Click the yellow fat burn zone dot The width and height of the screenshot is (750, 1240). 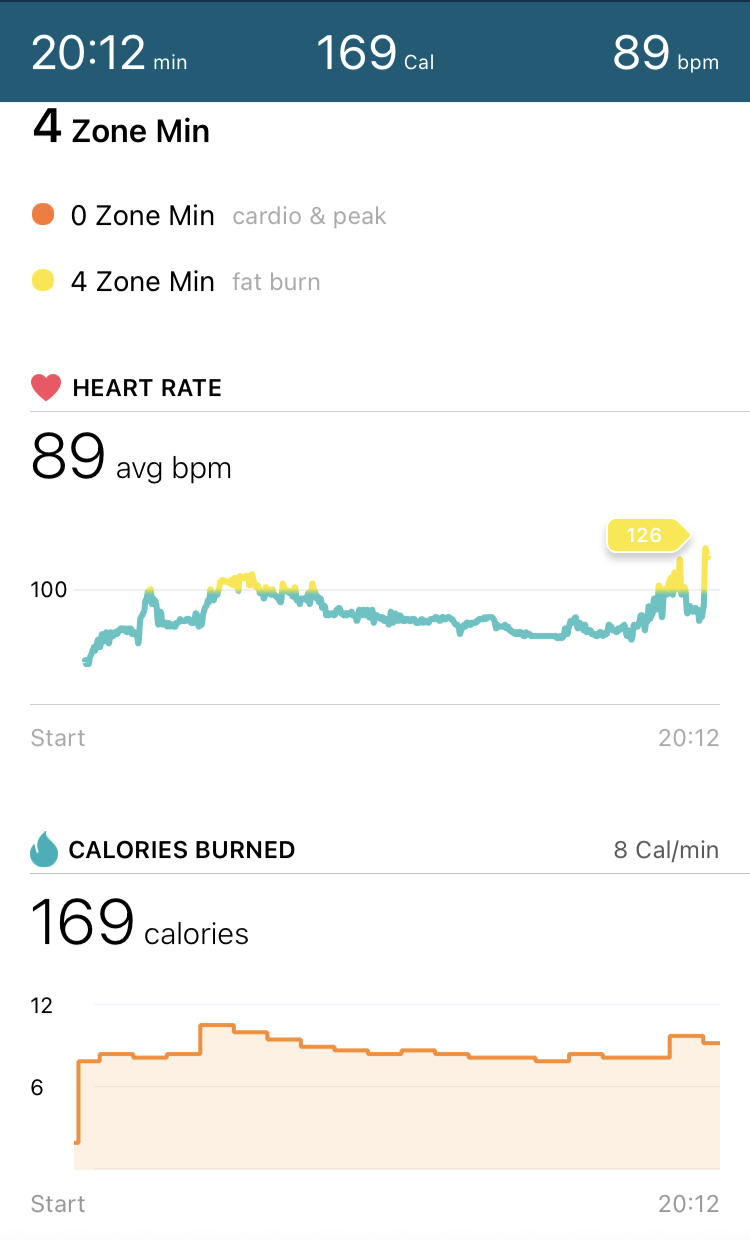tap(41, 280)
